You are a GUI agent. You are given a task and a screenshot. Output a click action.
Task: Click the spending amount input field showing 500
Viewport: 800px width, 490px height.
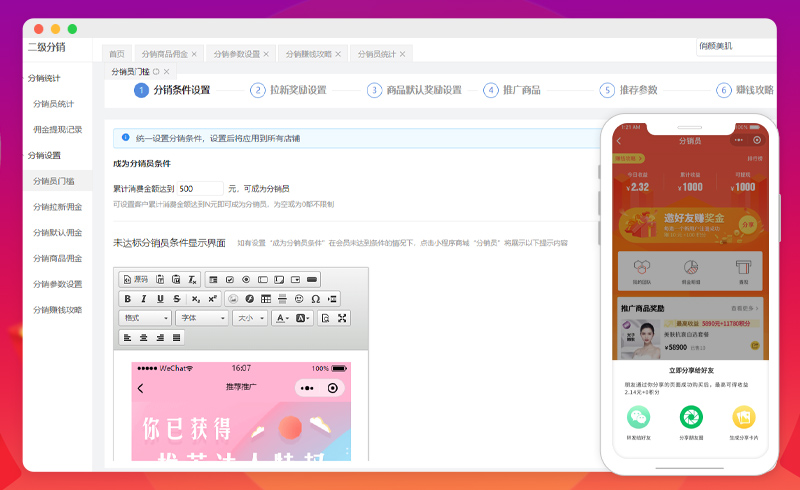[x=200, y=188]
